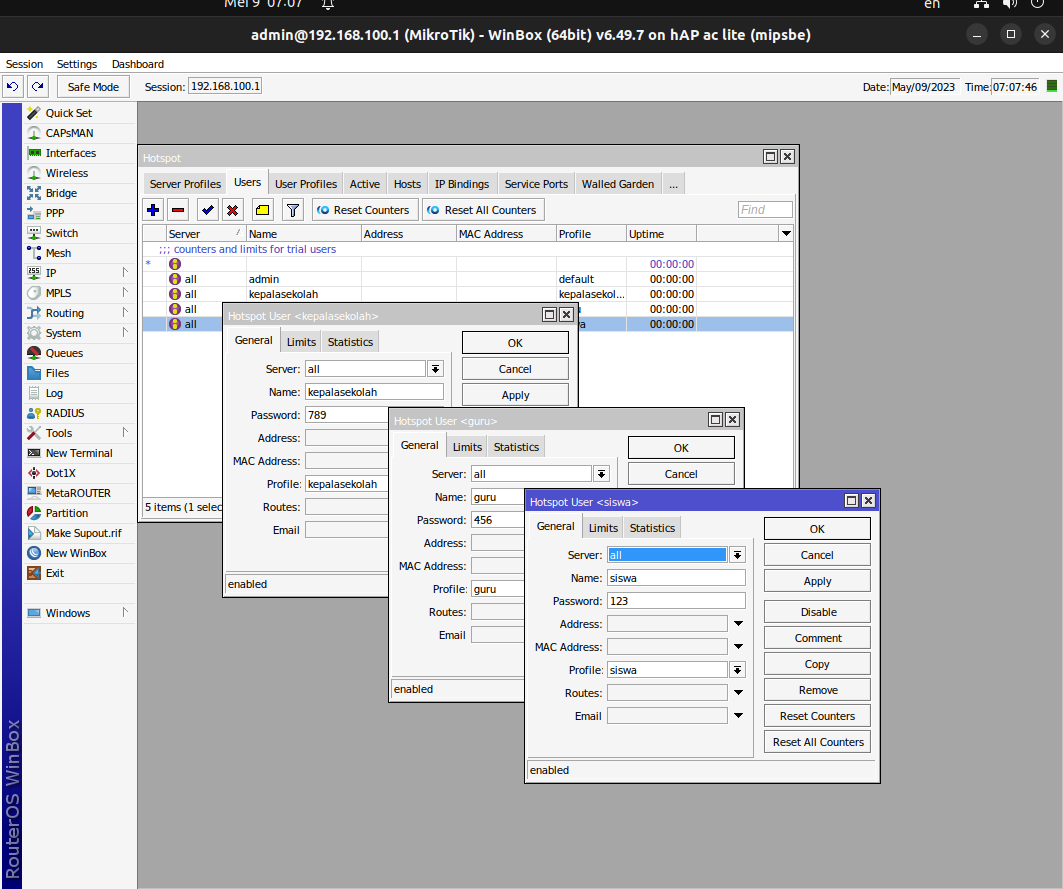The image size is (1063, 889).
Task: Expand MAC Address field in siswa dialog
Action: [738, 647]
